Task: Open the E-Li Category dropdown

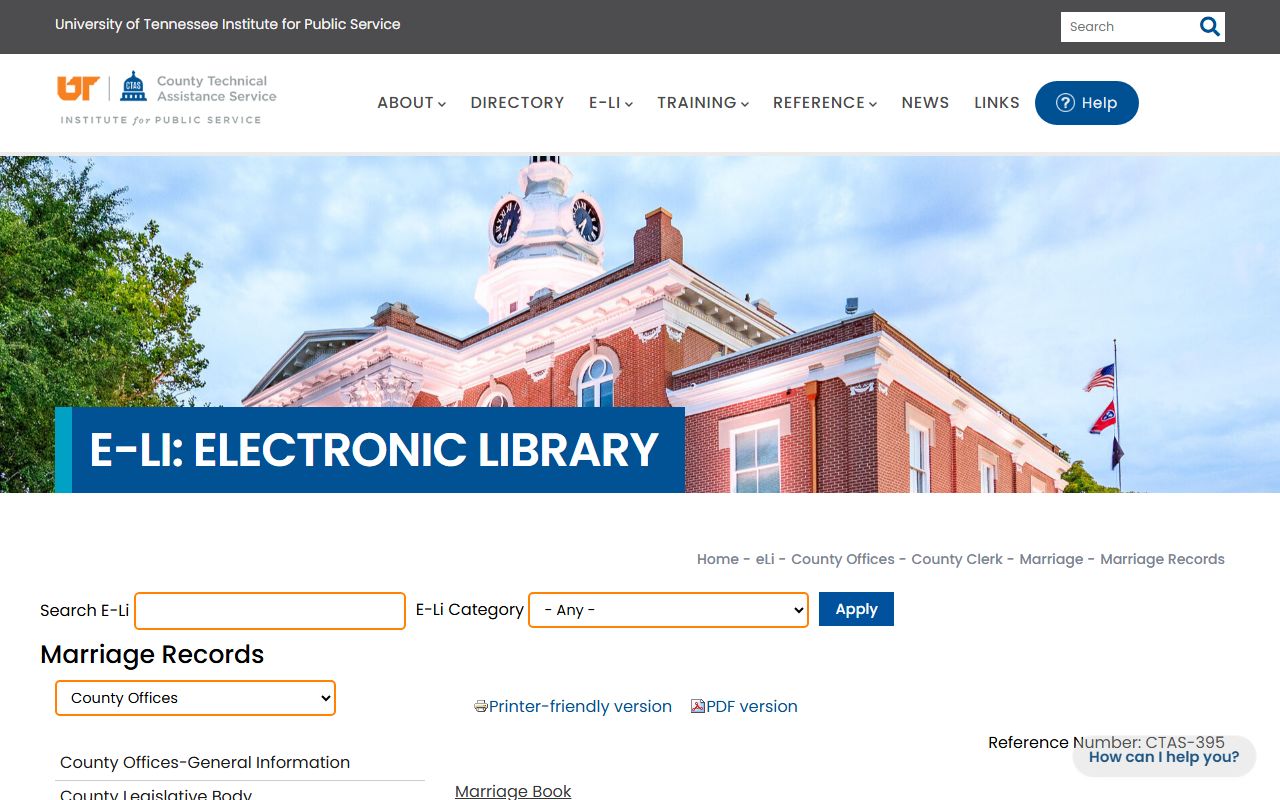Action: pos(668,610)
